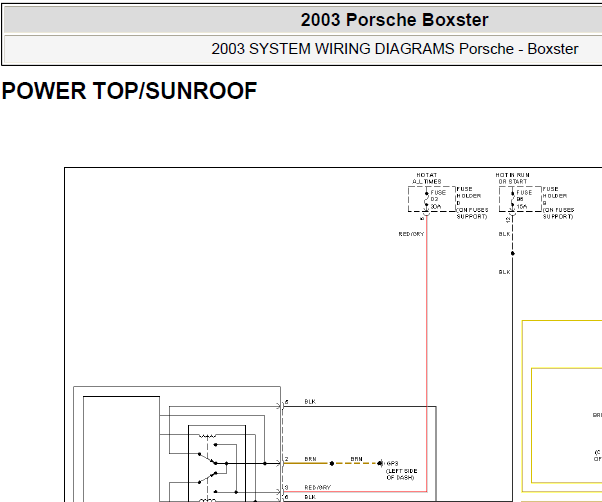Click the 'RED/GRY' wire label at connector pin 3

click(x=318, y=487)
